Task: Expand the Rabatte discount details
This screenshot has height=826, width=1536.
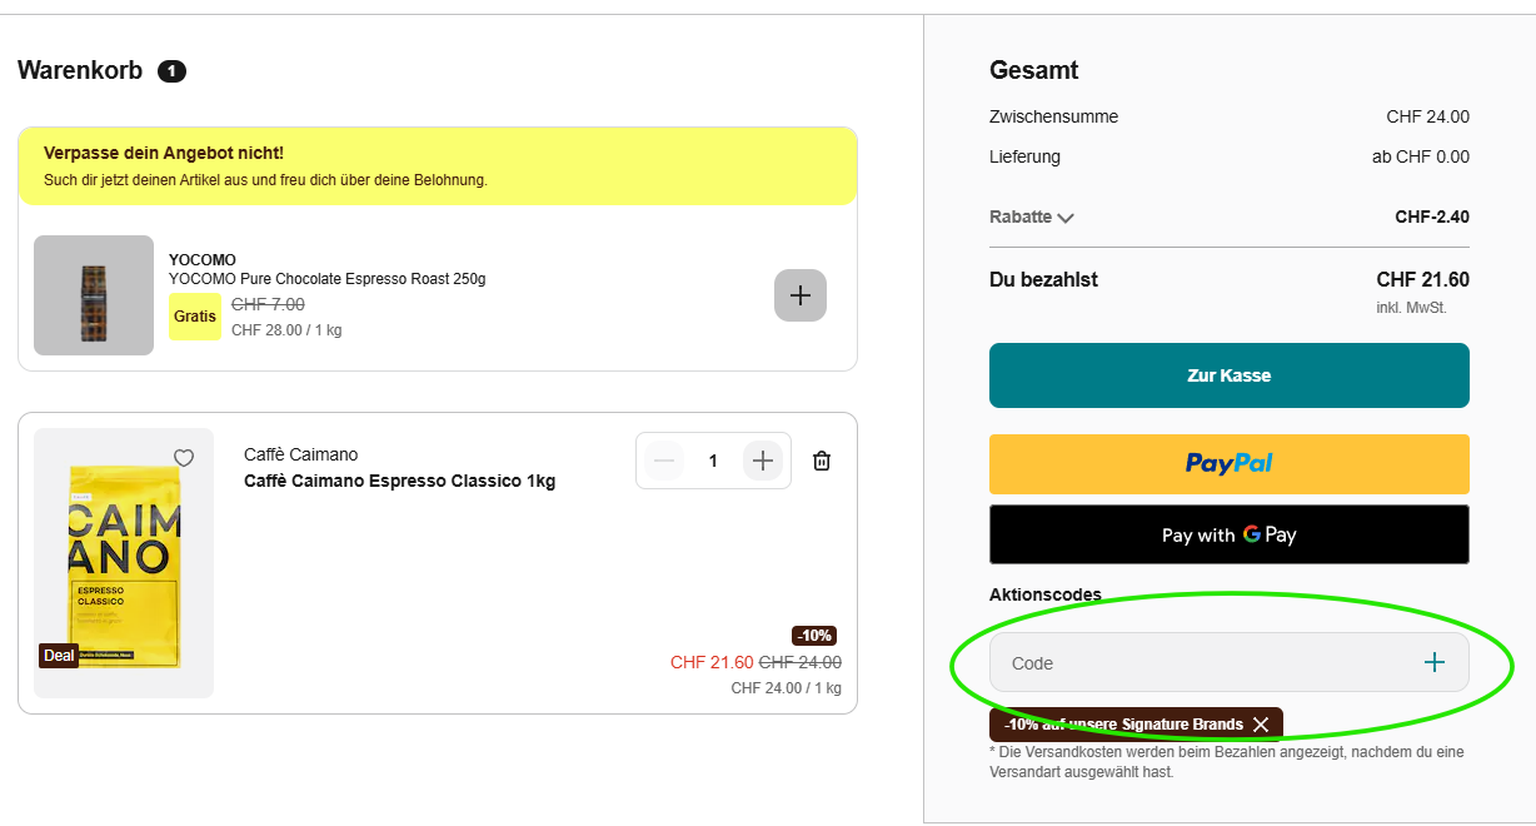Action: (x=1032, y=217)
